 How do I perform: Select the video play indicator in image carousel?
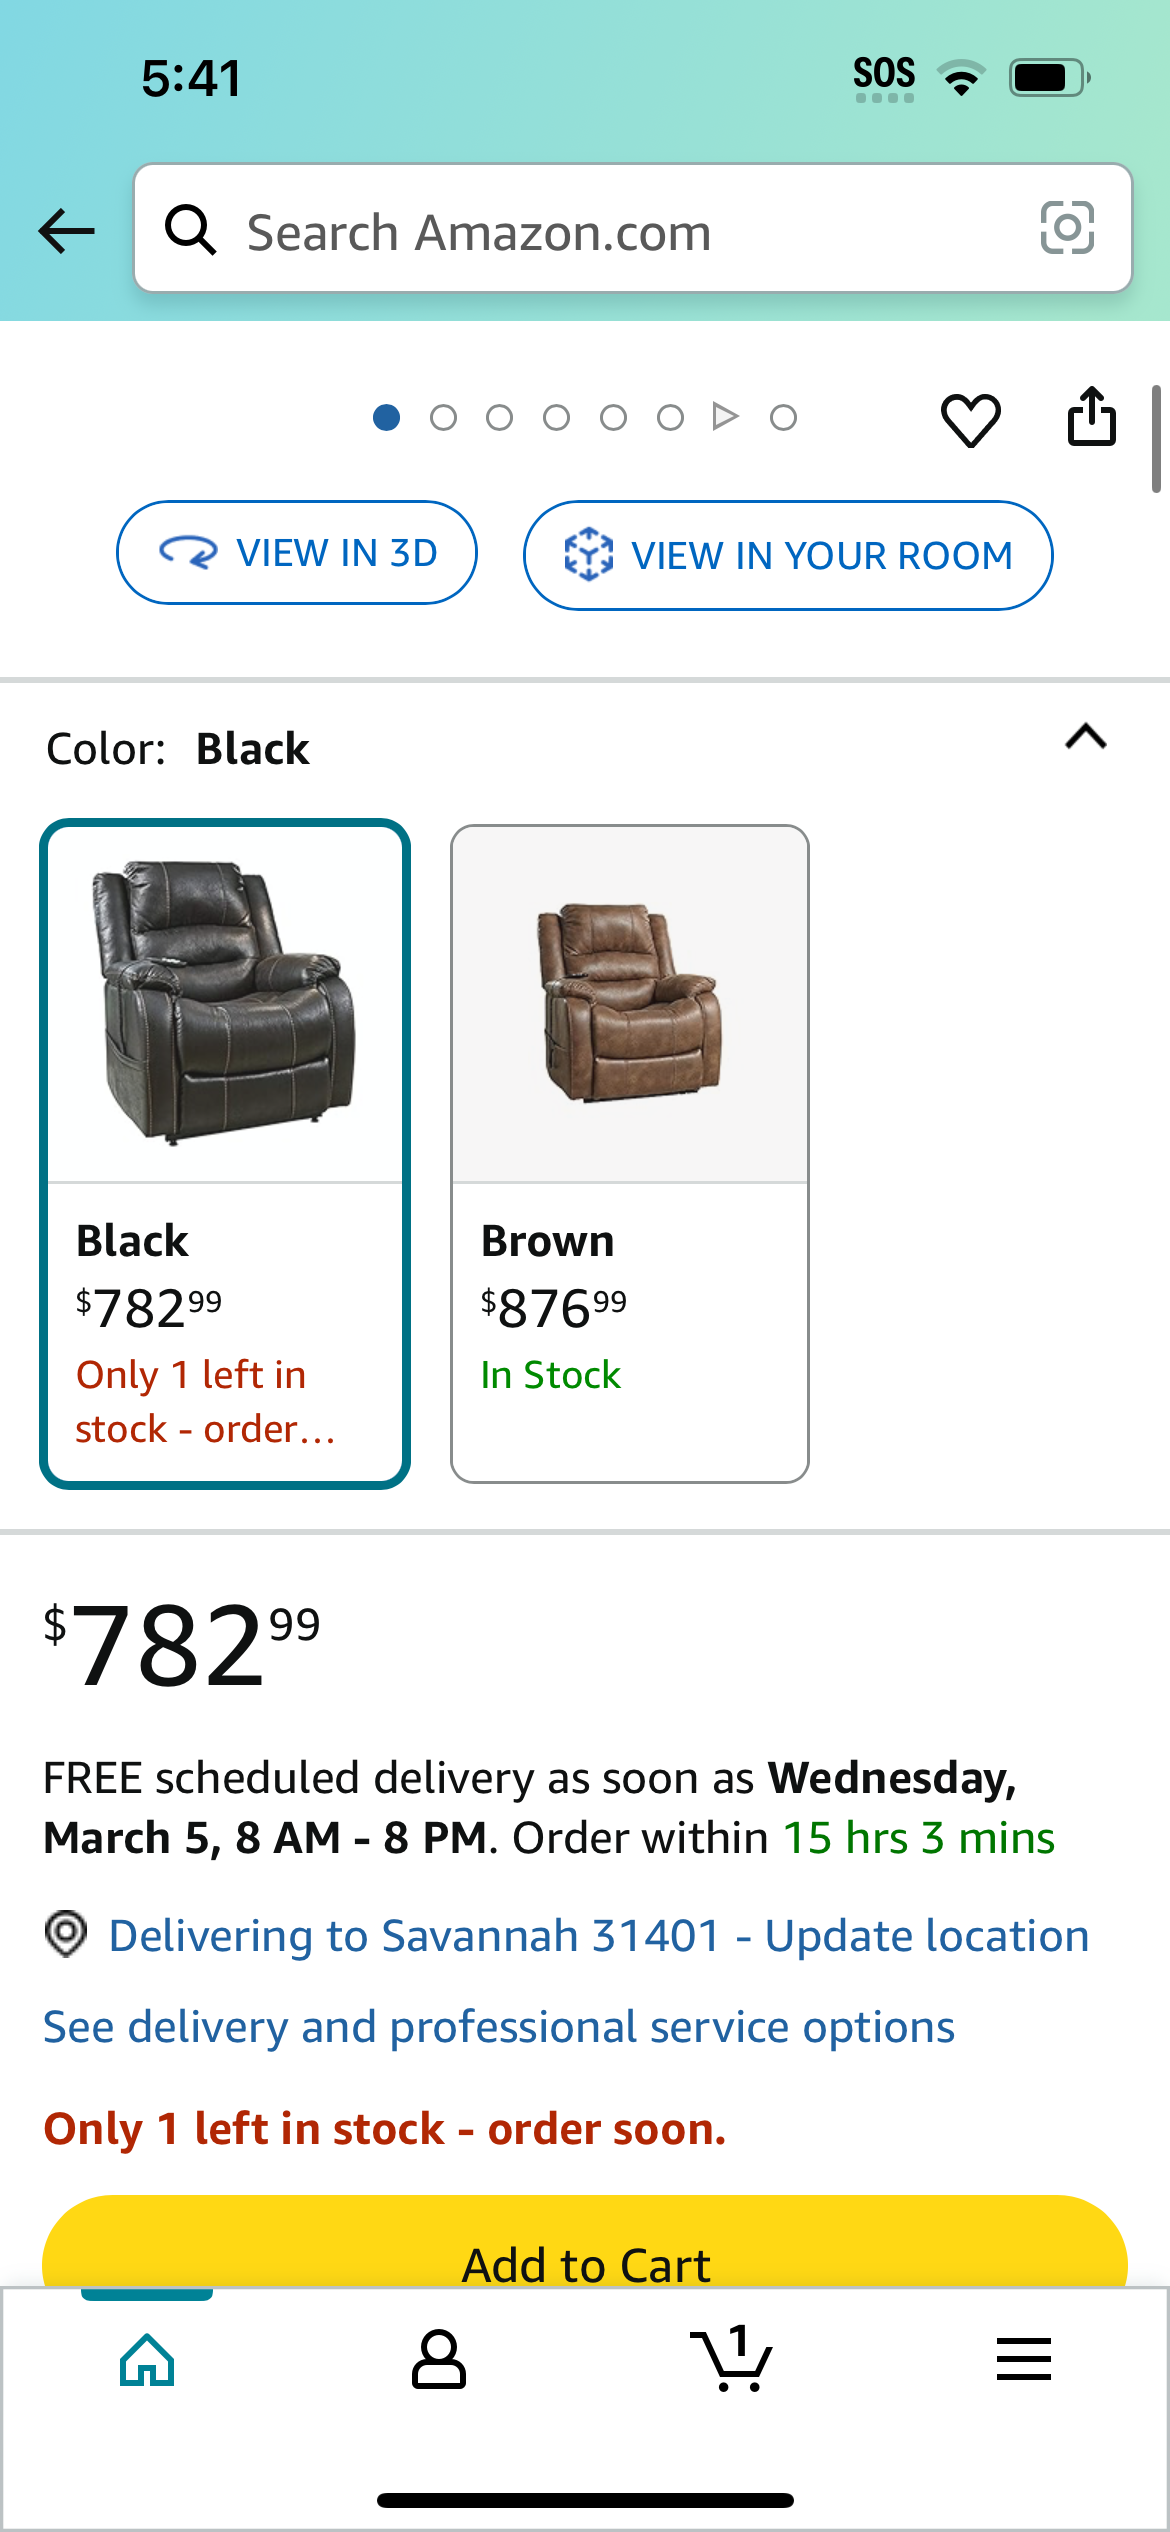(726, 416)
